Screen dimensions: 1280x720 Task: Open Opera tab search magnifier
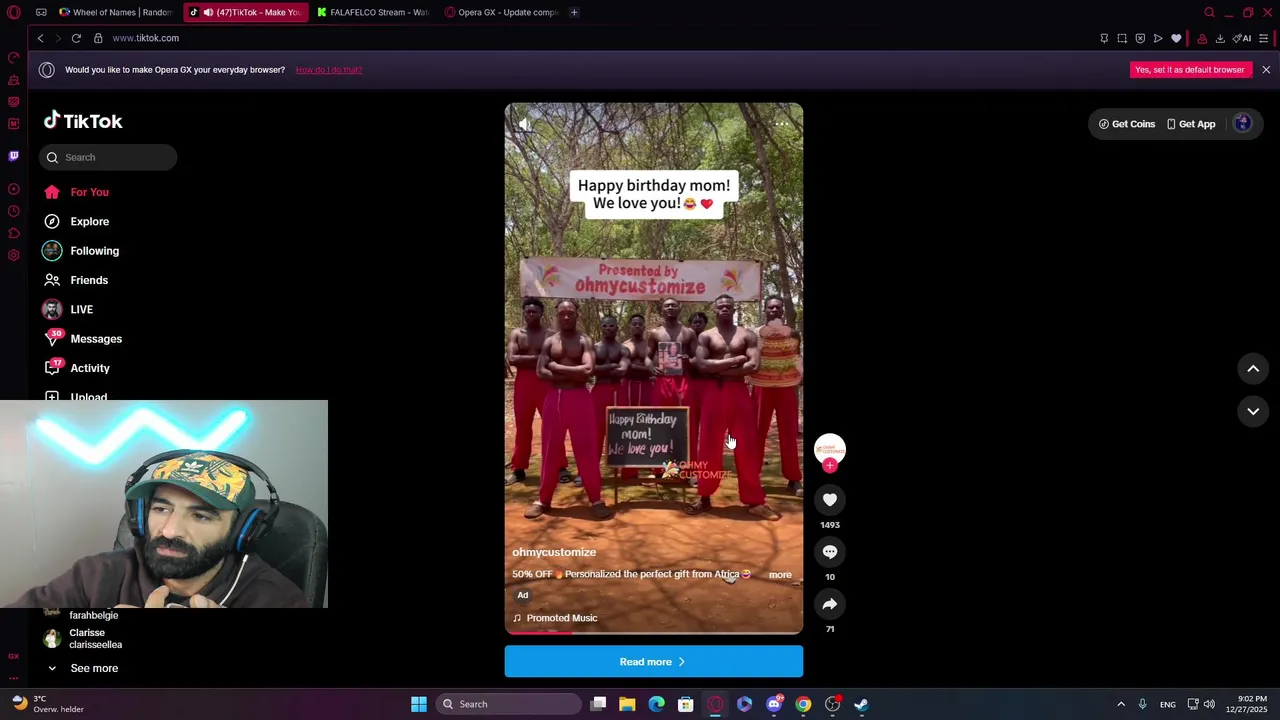1209,12
